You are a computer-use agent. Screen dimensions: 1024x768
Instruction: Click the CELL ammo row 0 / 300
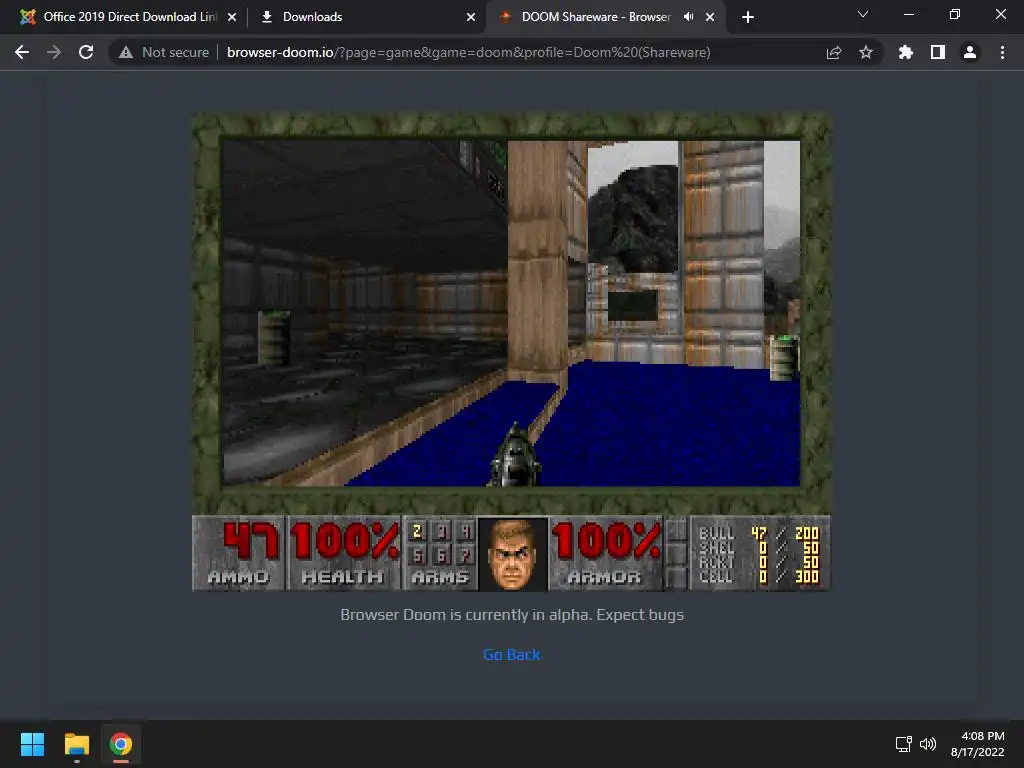coord(758,576)
